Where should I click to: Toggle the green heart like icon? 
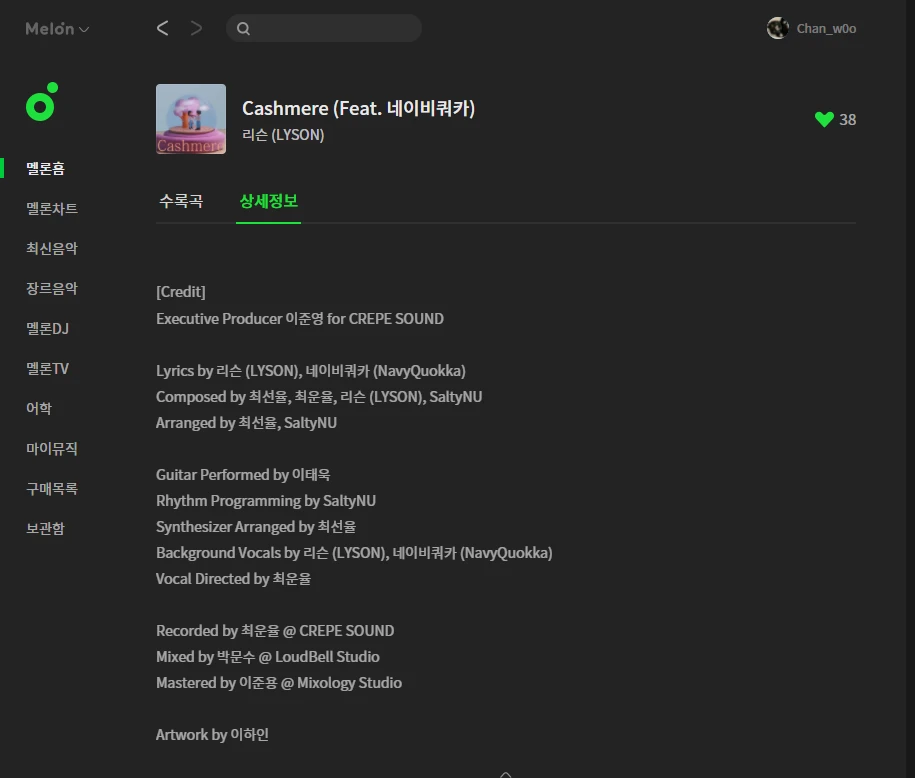point(824,119)
